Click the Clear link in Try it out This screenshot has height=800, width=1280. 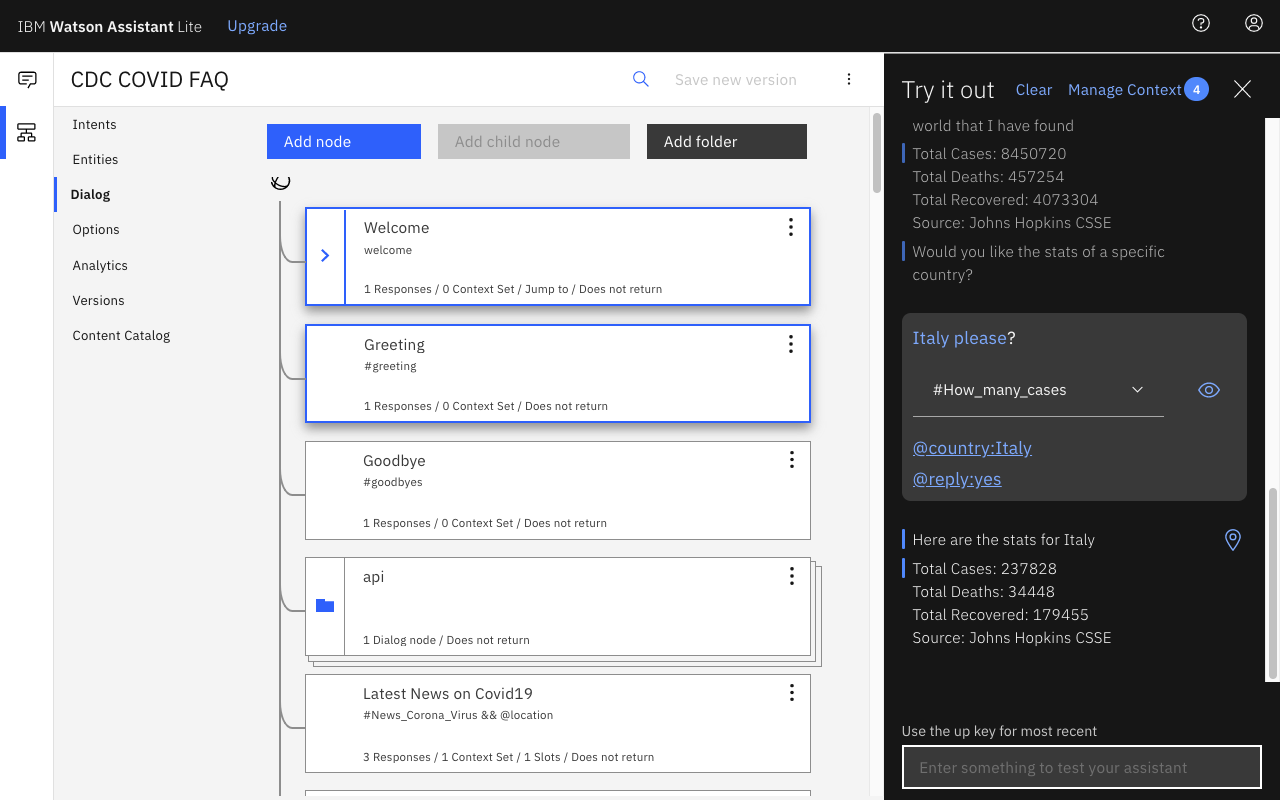[x=1034, y=90]
